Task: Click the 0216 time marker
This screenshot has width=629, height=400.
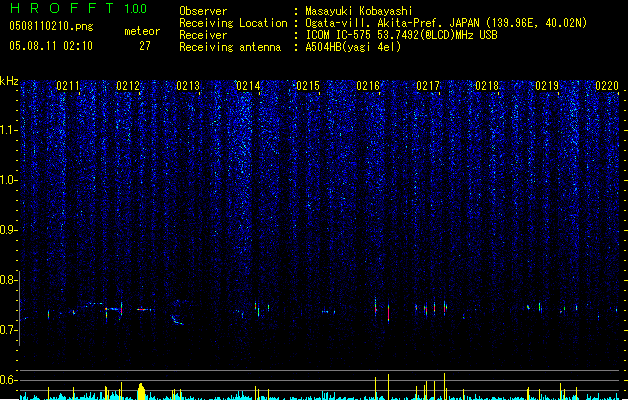Action: pos(368,85)
